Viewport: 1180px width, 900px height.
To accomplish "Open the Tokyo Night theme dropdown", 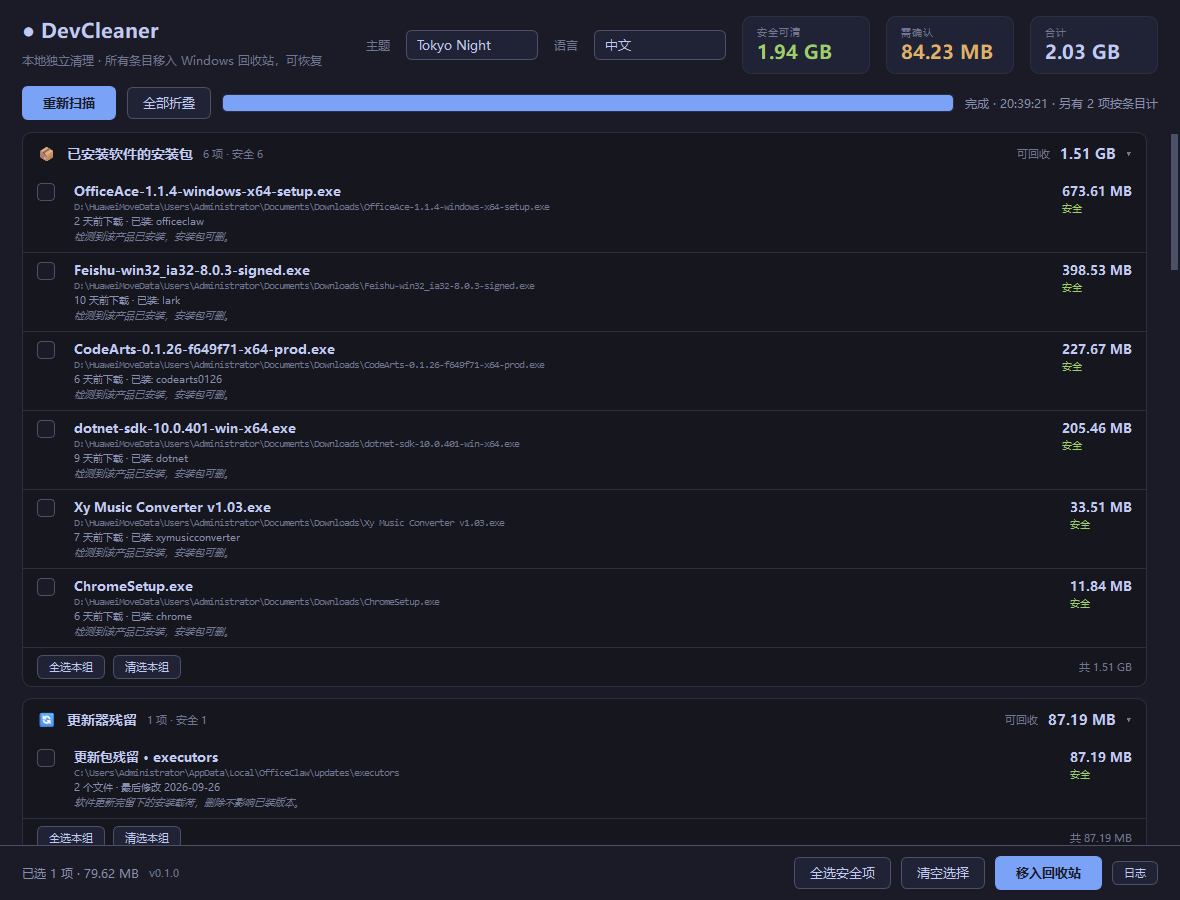I will pos(472,45).
